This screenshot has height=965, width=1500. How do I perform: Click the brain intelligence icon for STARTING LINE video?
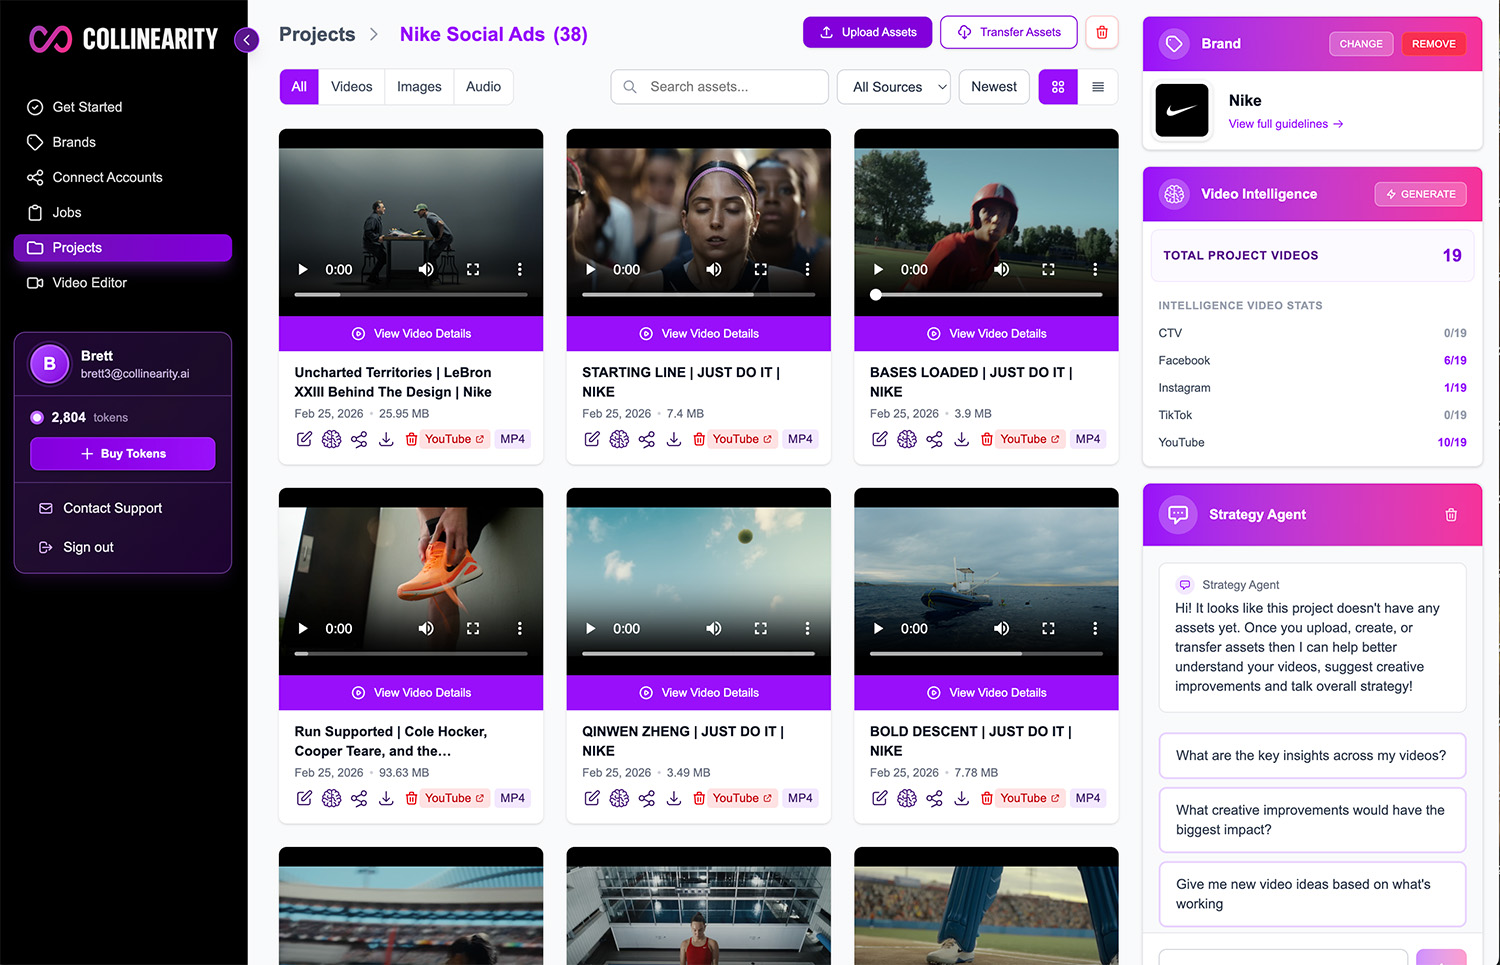(619, 439)
